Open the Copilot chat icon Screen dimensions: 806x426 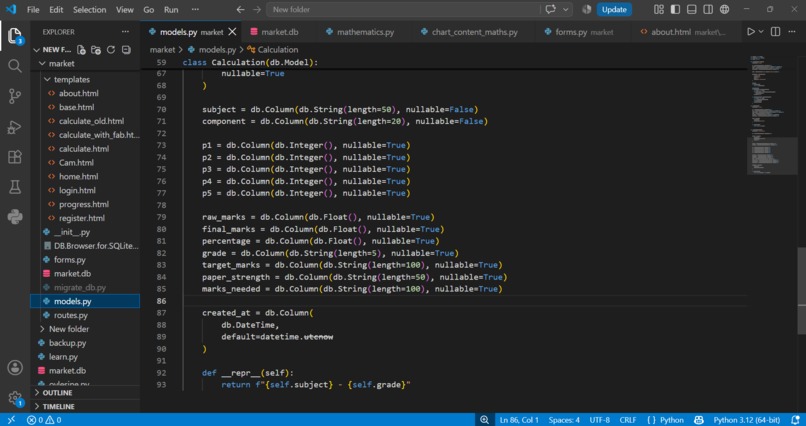(x=551, y=10)
